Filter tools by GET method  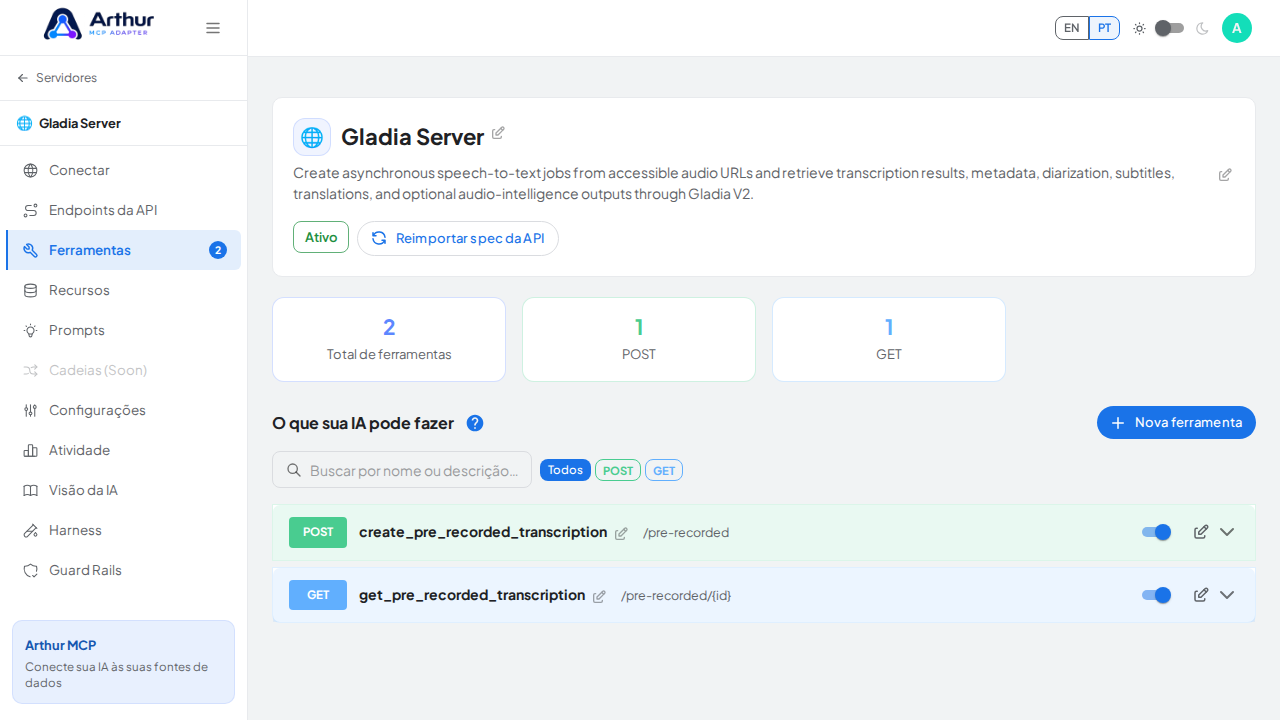coord(664,470)
